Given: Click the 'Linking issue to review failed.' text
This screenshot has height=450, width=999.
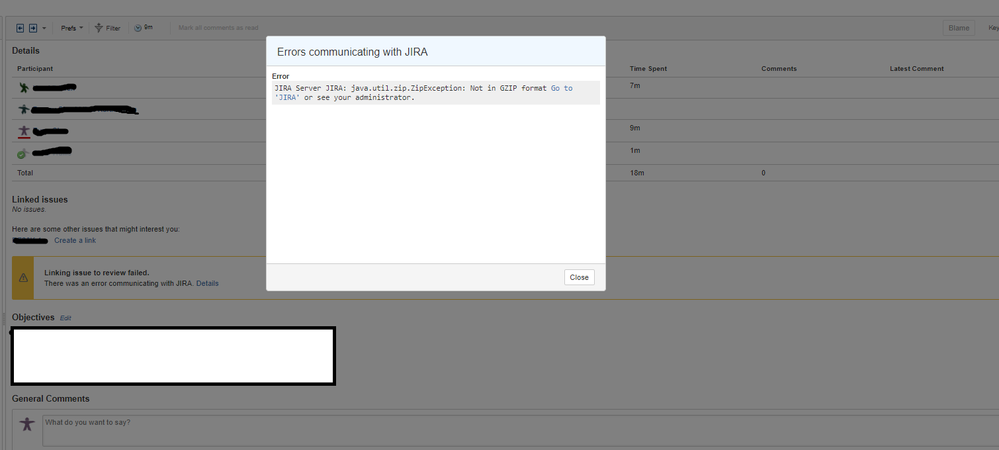Looking at the screenshot, I should (x=97, y=273).
